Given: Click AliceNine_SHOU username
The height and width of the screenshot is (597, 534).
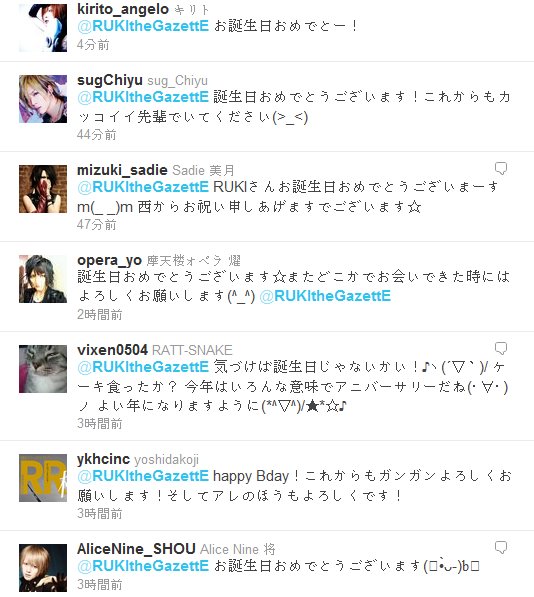Looking at the screenshot, I should [x=136, y=549].
